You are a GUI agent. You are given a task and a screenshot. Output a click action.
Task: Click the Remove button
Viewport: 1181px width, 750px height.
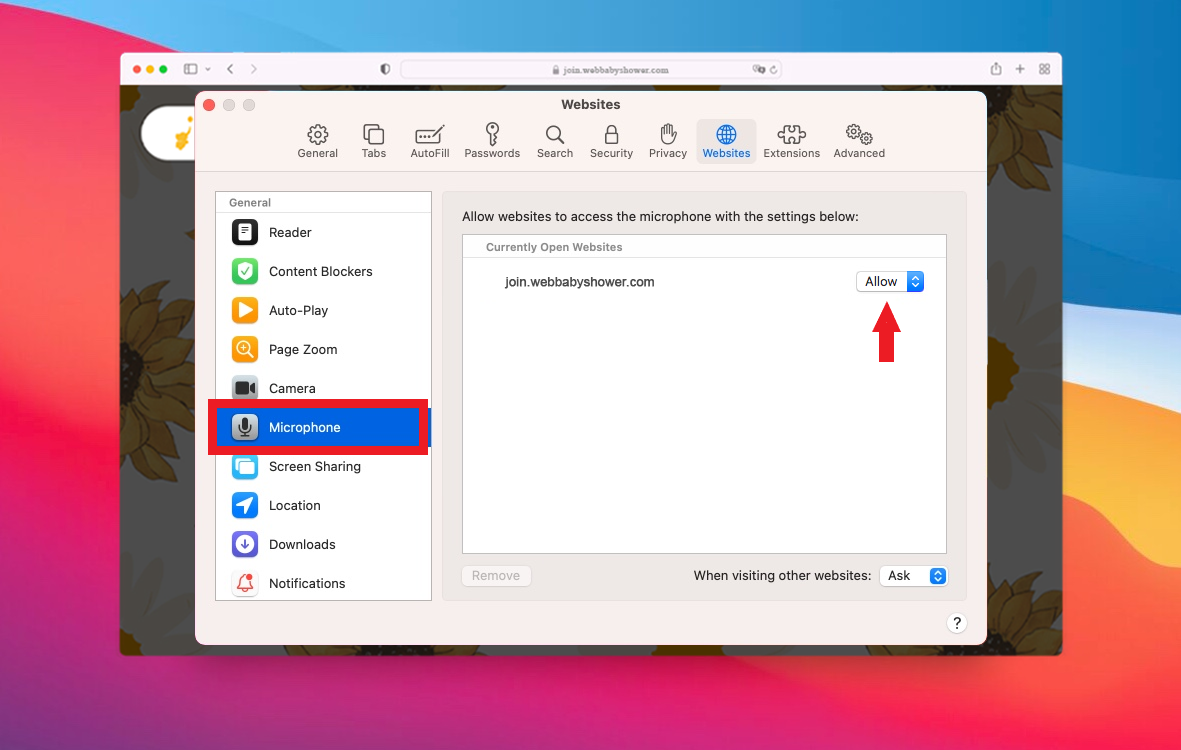496,576
